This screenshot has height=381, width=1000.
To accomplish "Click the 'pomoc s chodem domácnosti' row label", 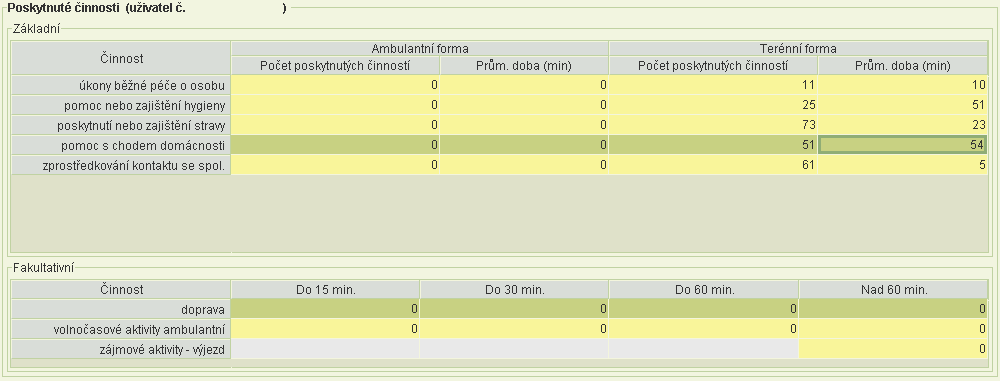I will [121, 145].
